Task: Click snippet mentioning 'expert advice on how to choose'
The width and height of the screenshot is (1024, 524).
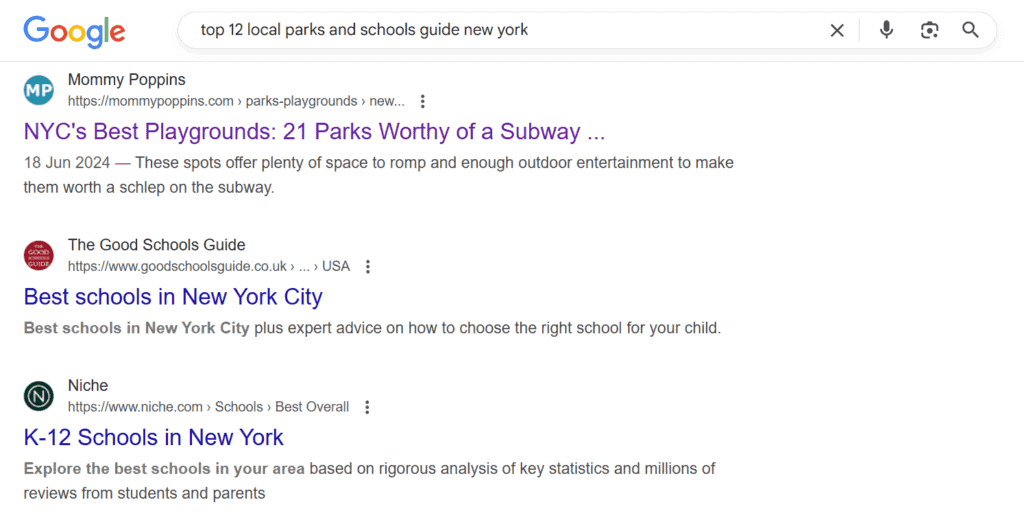Action: point(372,328)
